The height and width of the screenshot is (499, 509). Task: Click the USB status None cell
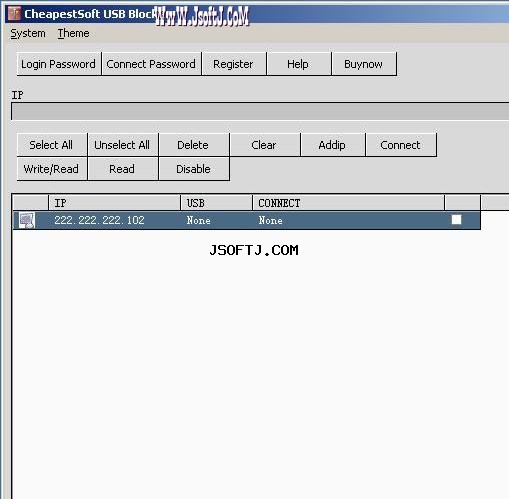[199, 220]
